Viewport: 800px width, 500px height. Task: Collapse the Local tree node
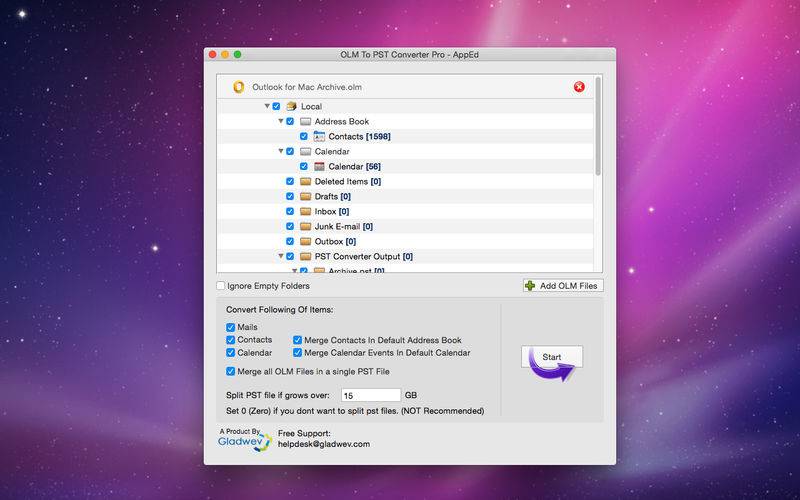coord(267,106)
